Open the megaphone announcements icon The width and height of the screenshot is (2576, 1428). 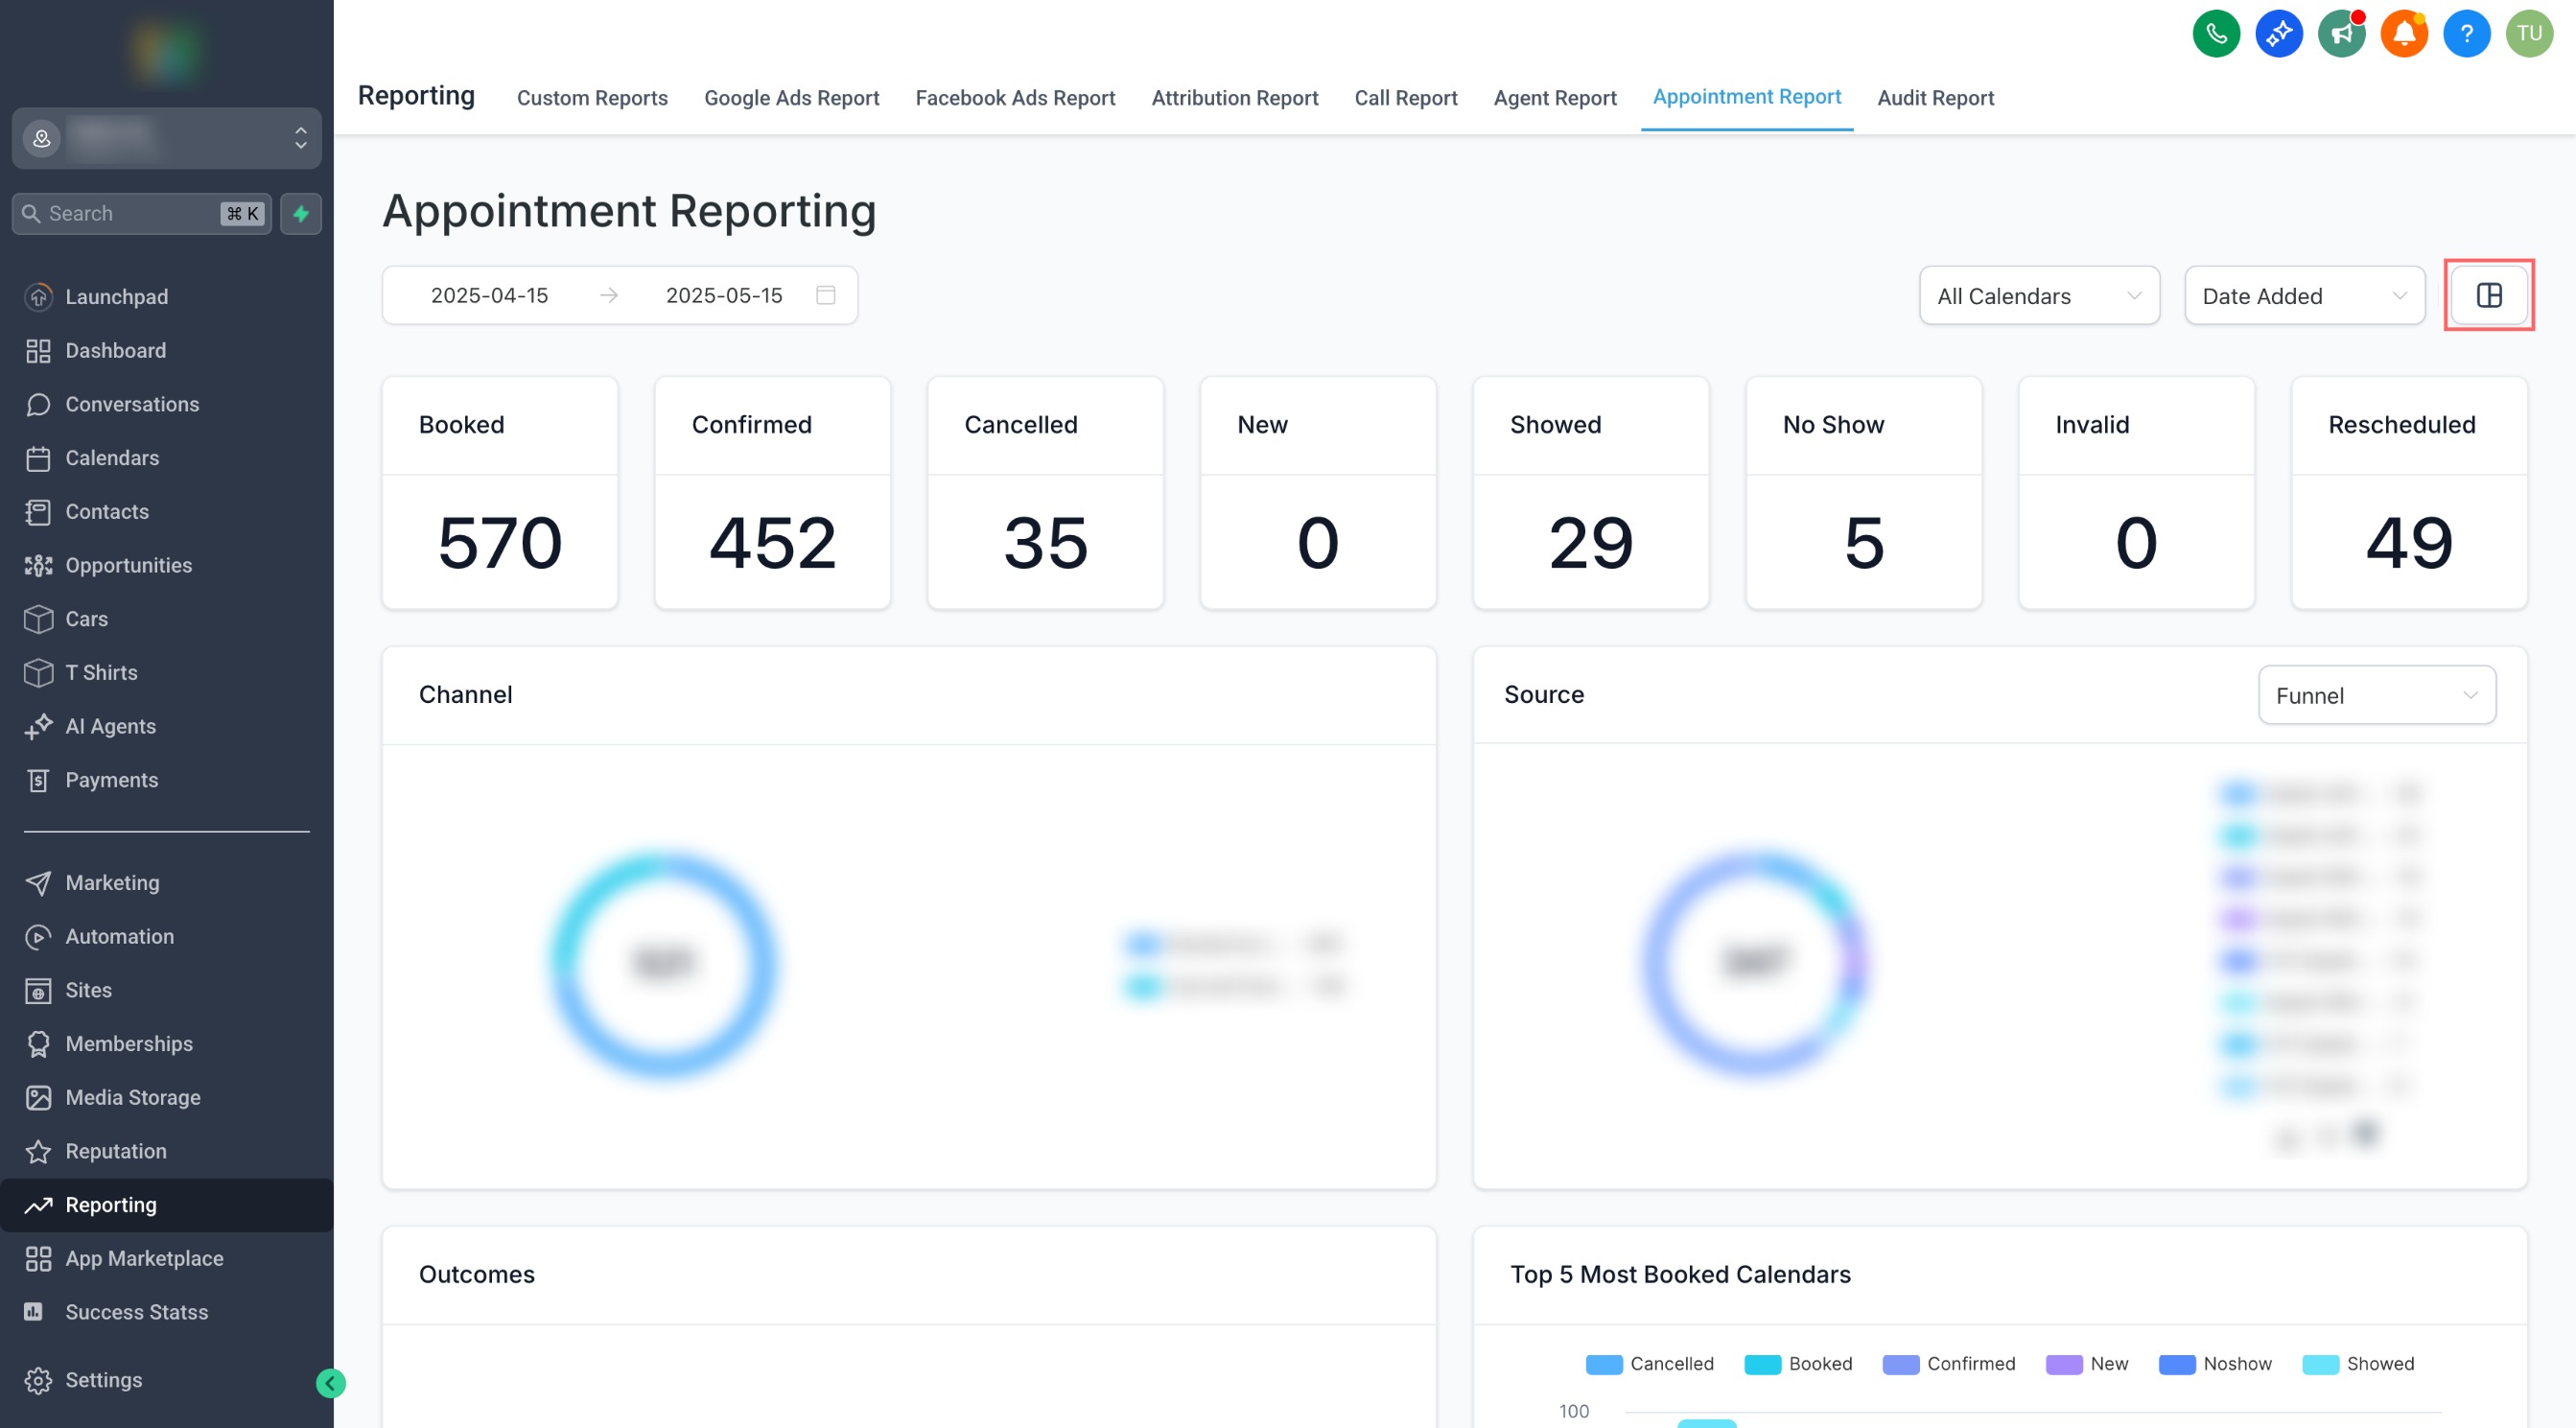(x=2341, y=34)
